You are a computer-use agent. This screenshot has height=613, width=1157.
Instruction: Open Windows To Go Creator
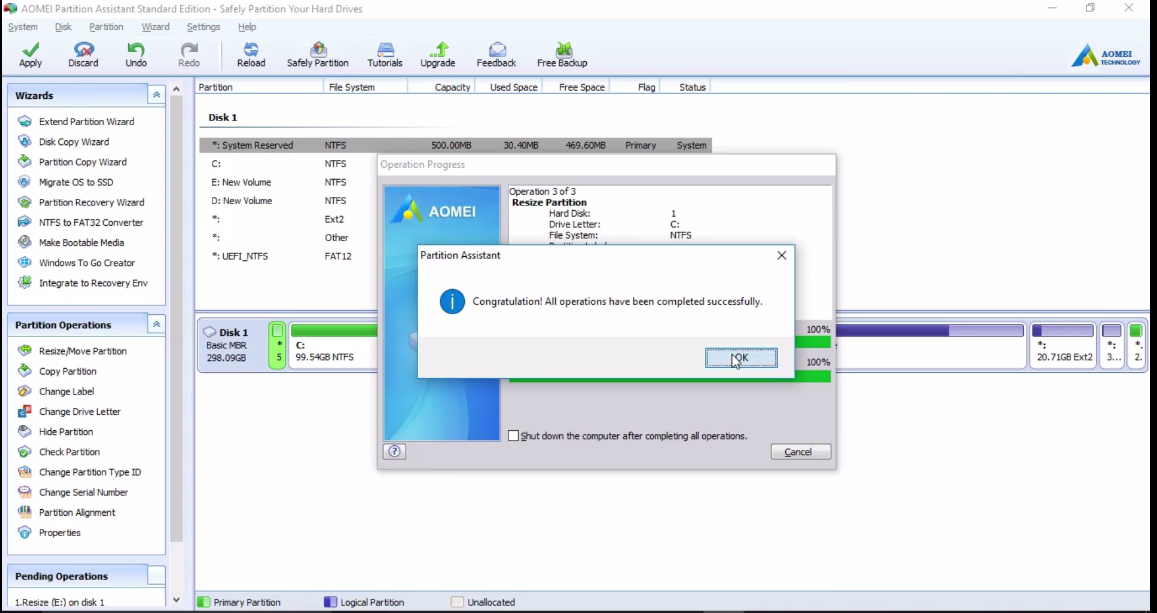[x=87, y=263]
